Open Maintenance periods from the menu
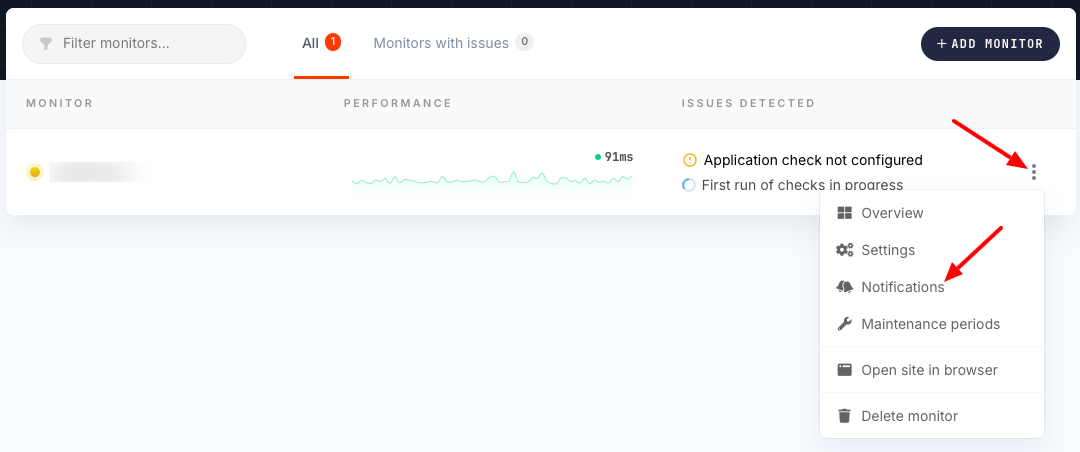Viewport: 1080px width, 452px height. [x=930, y=324]
